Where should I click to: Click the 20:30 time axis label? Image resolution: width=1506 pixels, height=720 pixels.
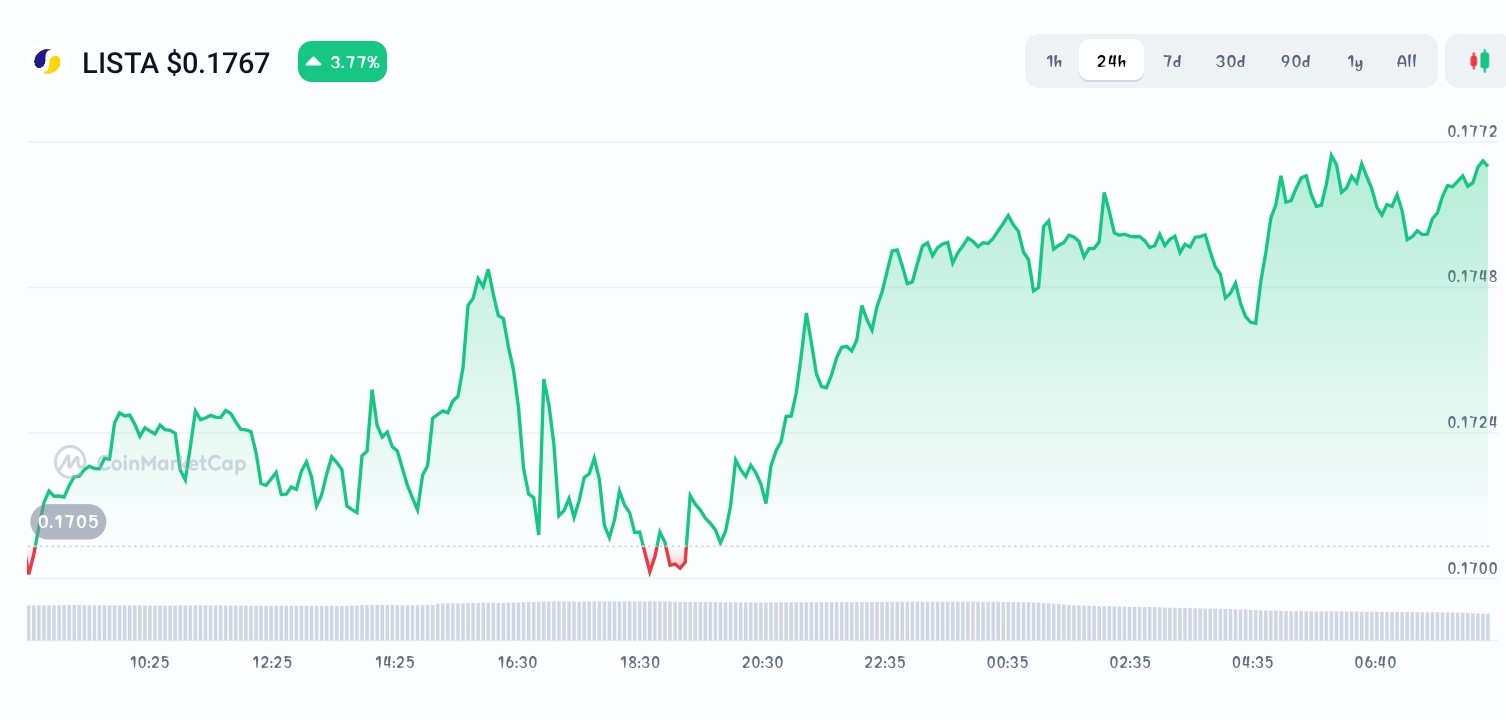coord(762,662)
